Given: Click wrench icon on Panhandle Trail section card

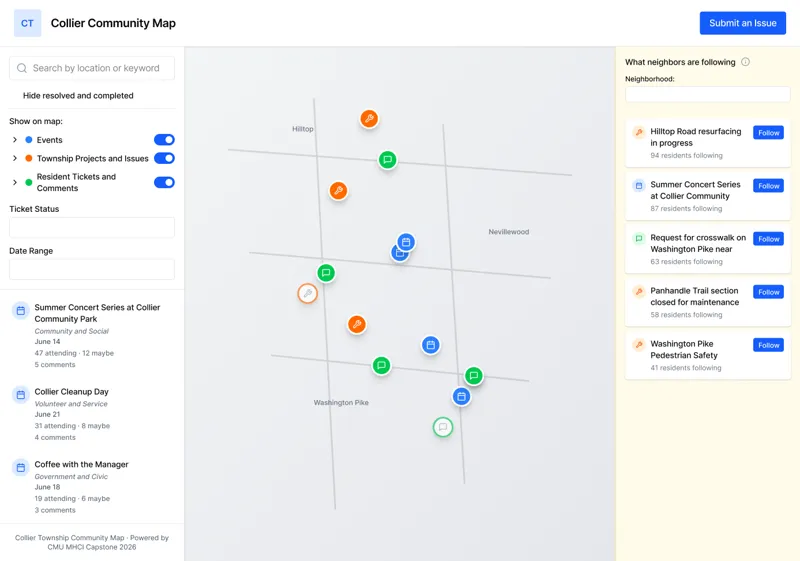Looking at the screenshot, I should (x=639, y=291).
